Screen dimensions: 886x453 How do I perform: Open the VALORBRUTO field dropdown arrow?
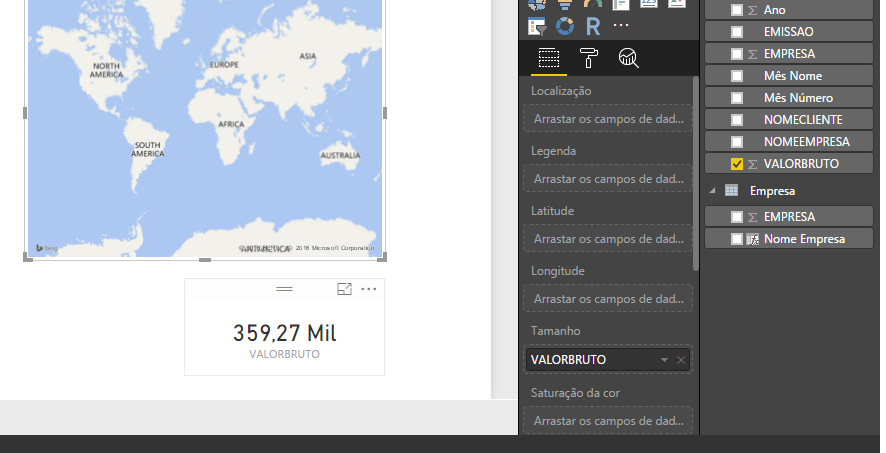[664, 360]
